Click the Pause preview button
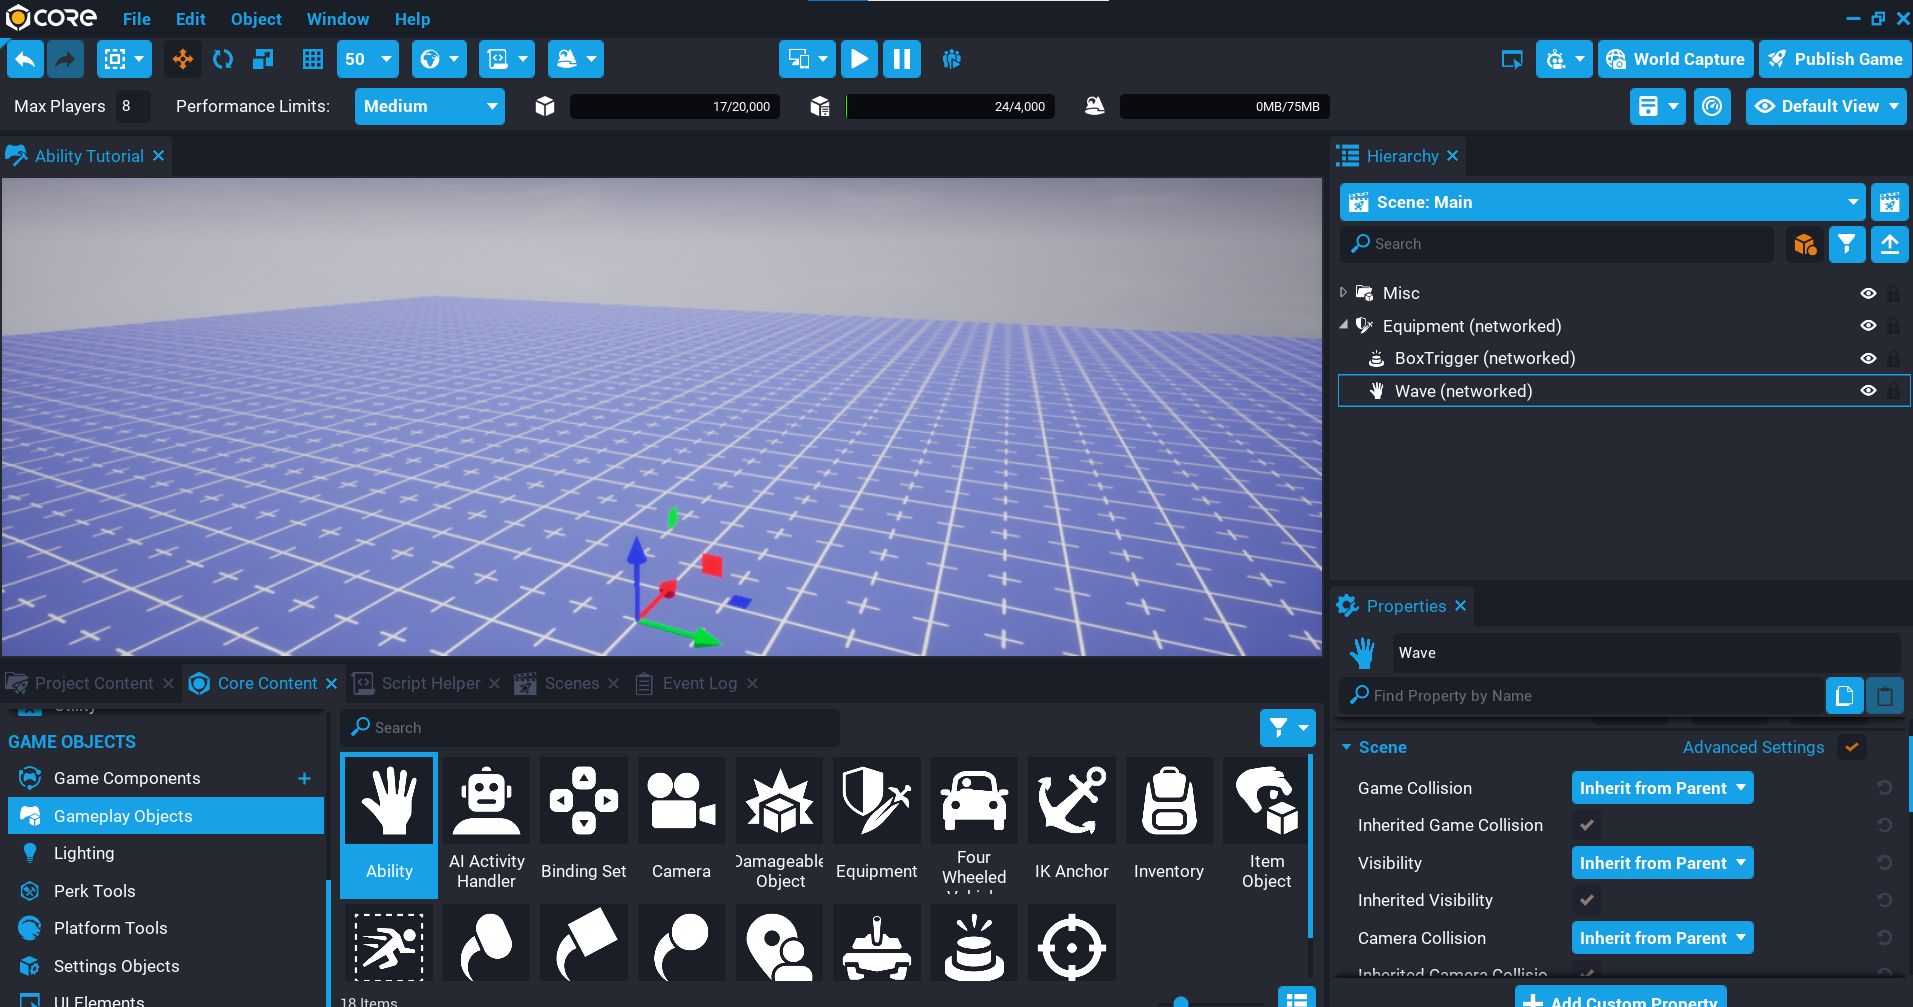The image size is (1913, 1007). [901, 59]
